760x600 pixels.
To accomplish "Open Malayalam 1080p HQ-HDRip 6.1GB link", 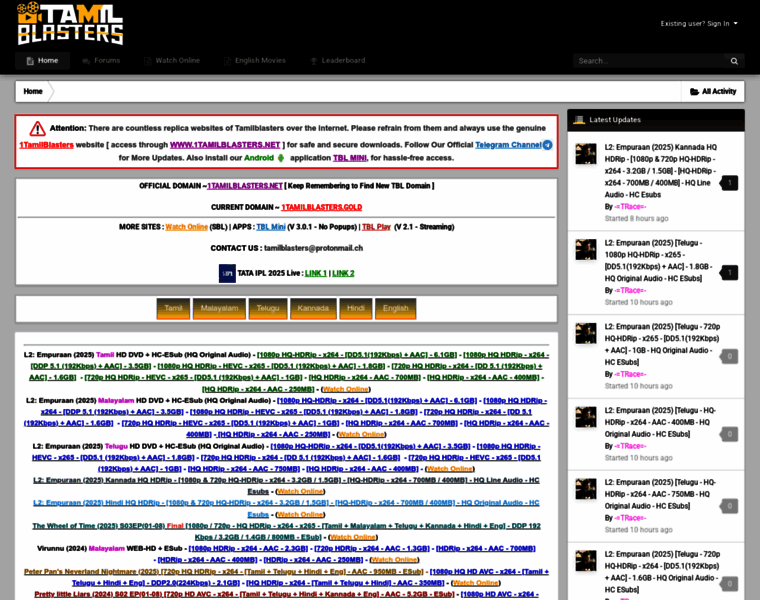I will pos(377,401).
